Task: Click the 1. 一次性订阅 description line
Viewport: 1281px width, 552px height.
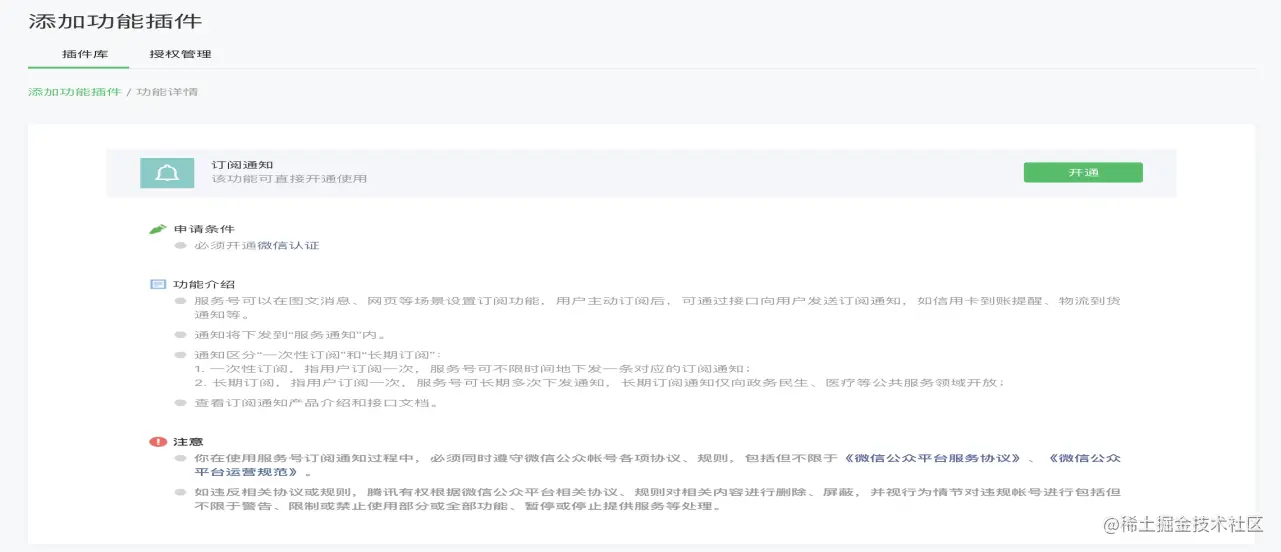Action: pyautogui.click(x=472, y=368)
